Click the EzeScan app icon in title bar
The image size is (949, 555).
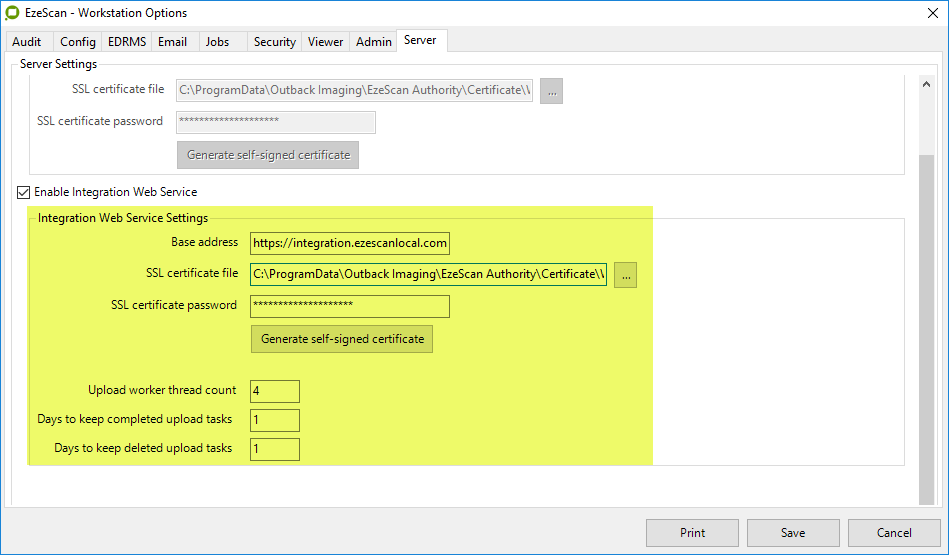14,13
